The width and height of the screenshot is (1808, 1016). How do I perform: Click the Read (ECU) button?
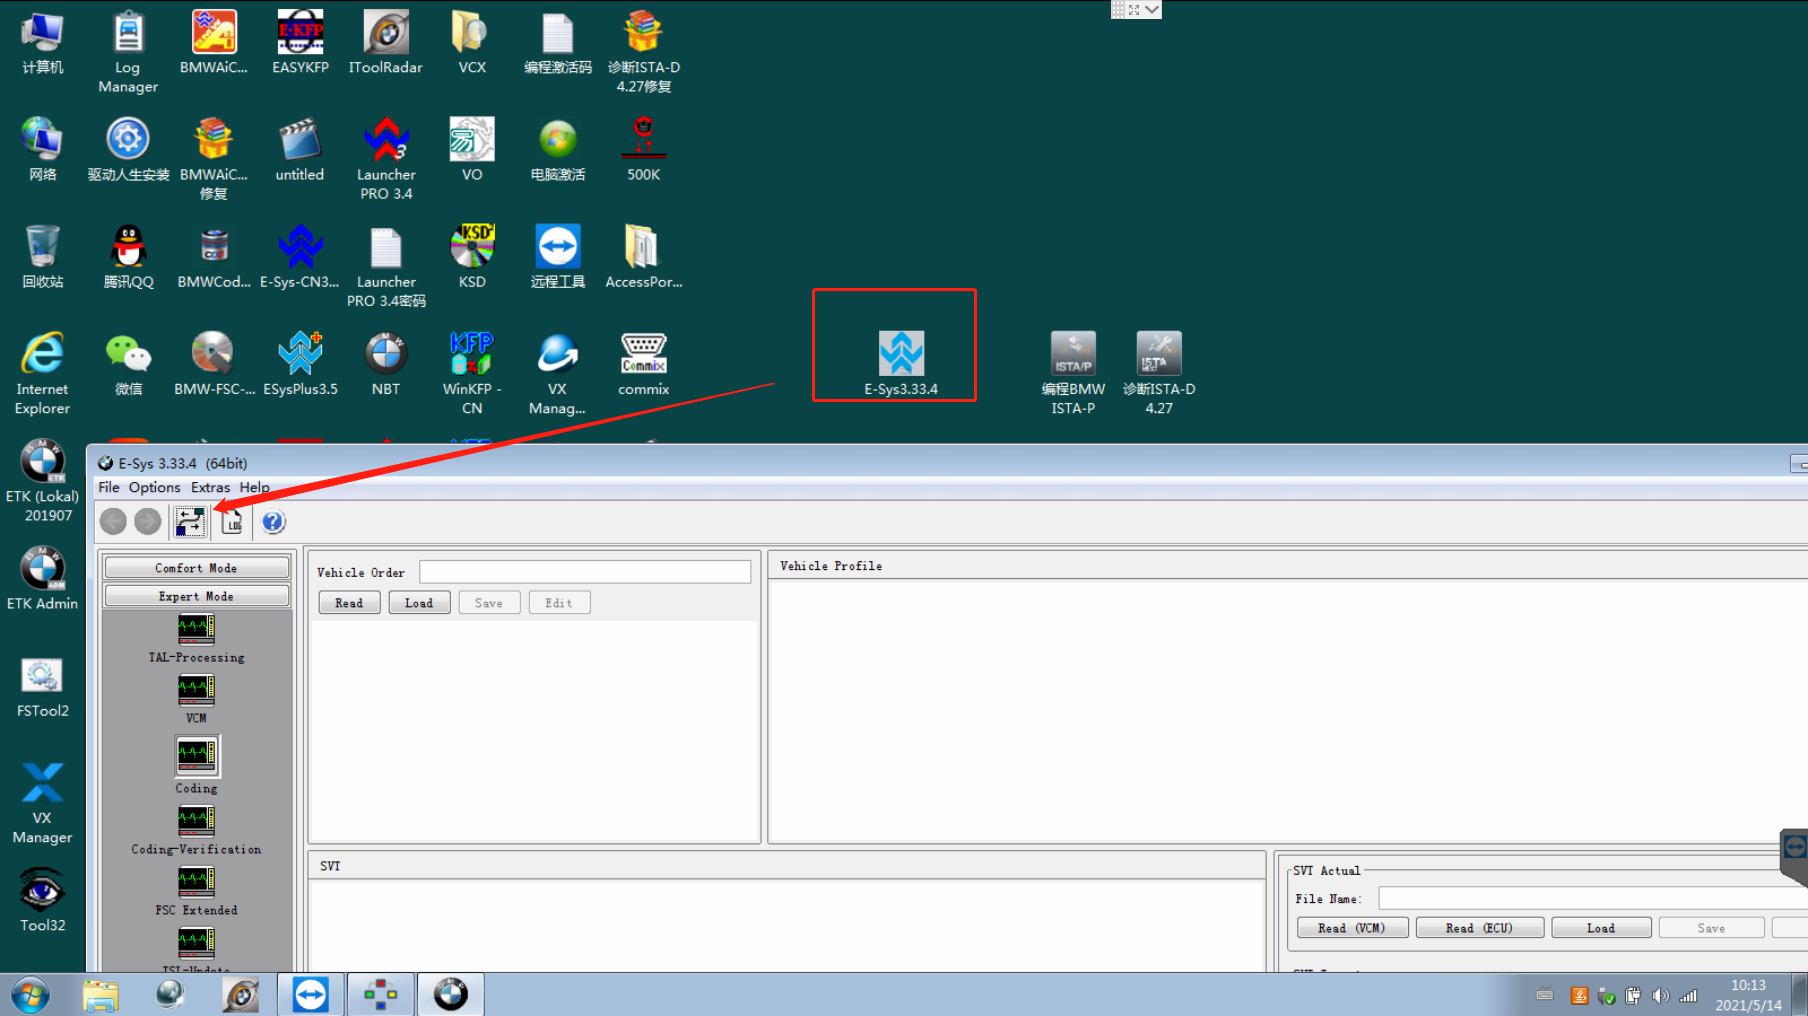pyautogui.click(x=1479, y=928)
